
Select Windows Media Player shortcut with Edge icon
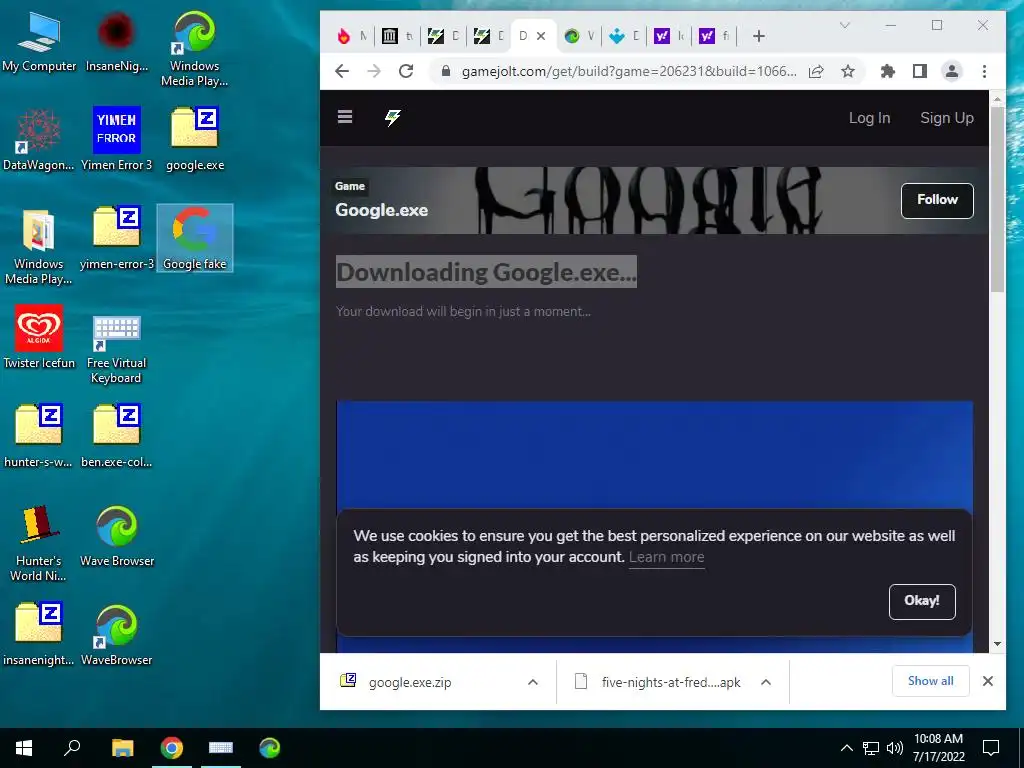(194, 49)
